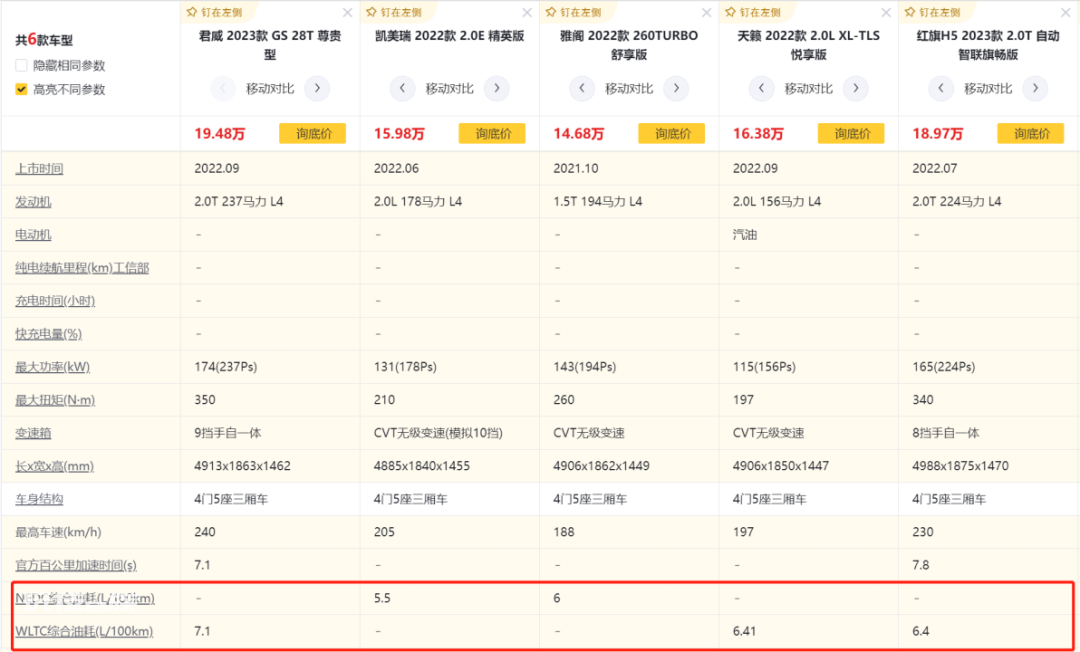1080x652 pixels.
Task: Select 2.0T 237马力 L4 engine cell
Action: tap(239, 202)
